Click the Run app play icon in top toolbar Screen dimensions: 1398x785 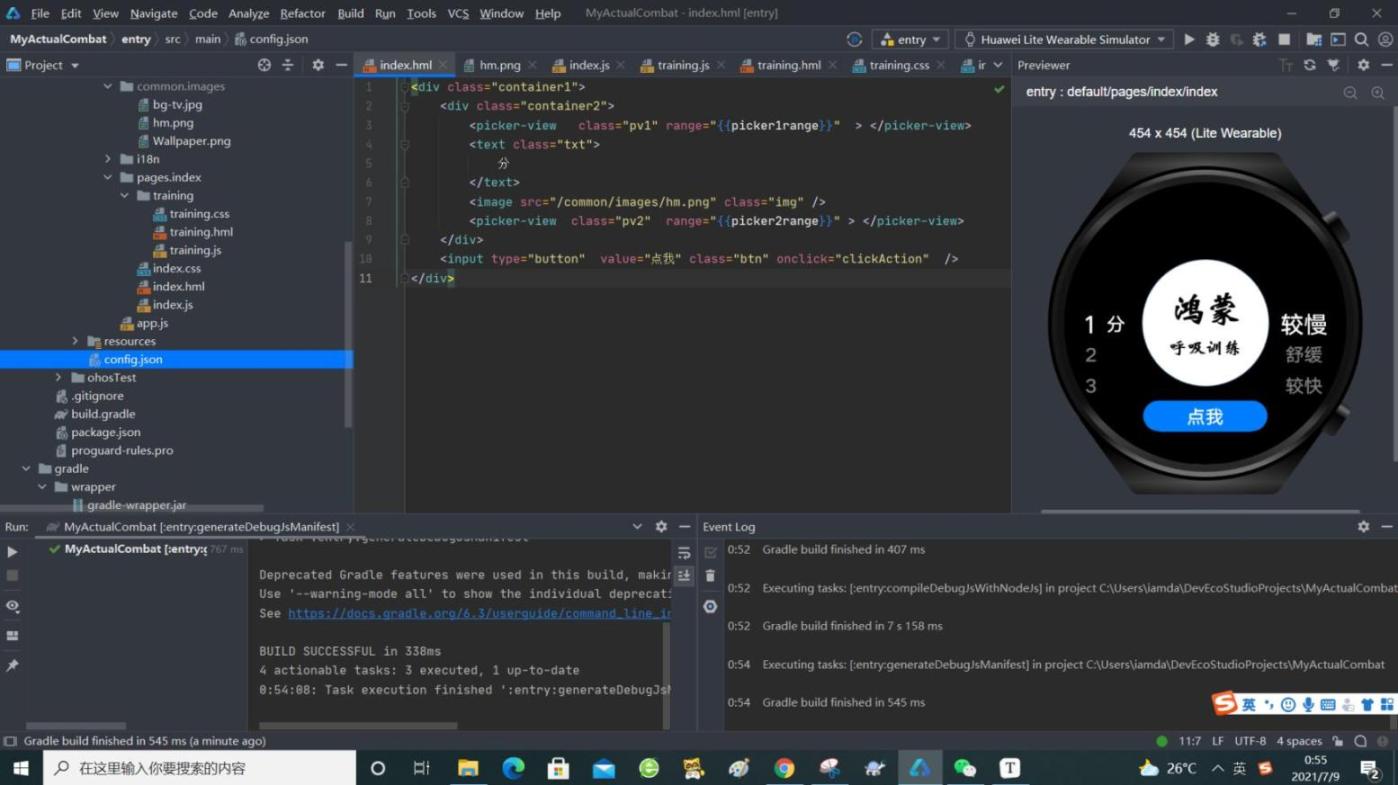tap(1189, 40)
